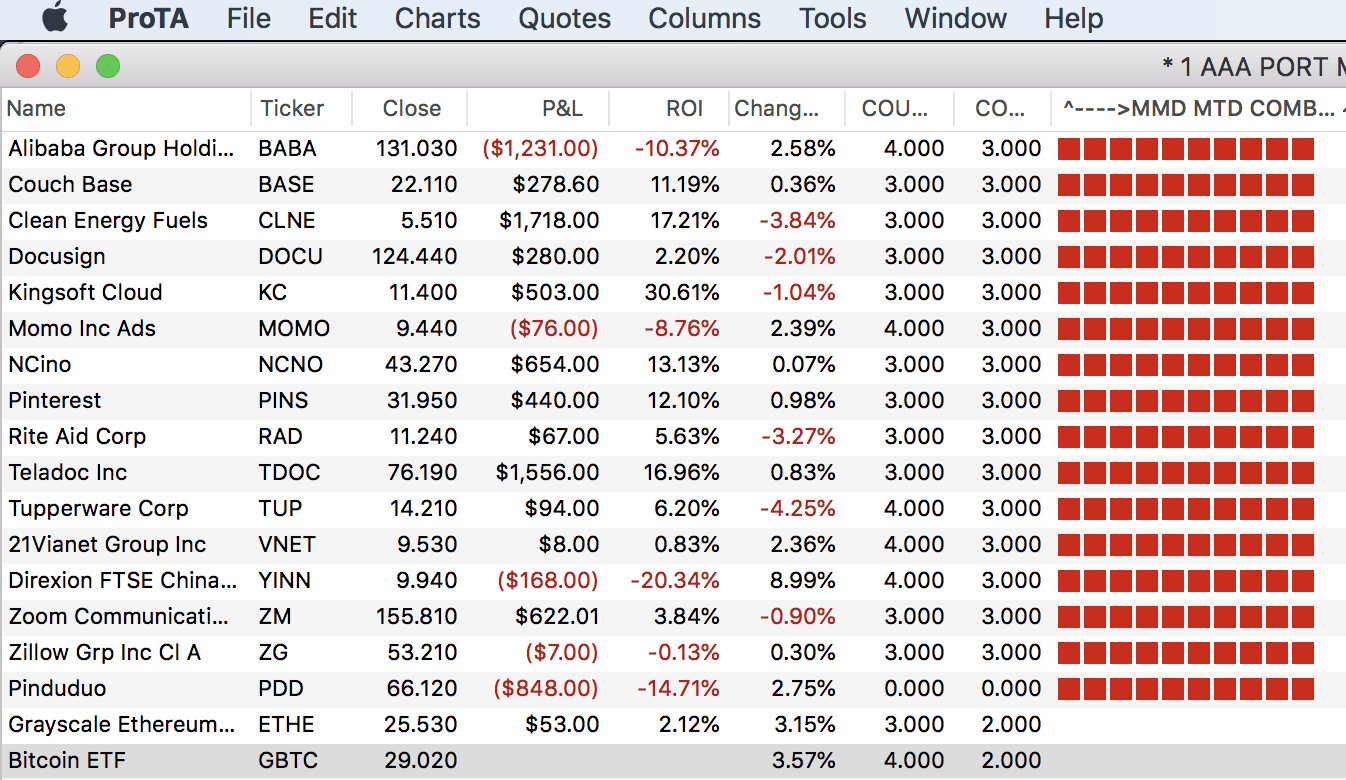Open the Tools menu

tap(832, 18)
